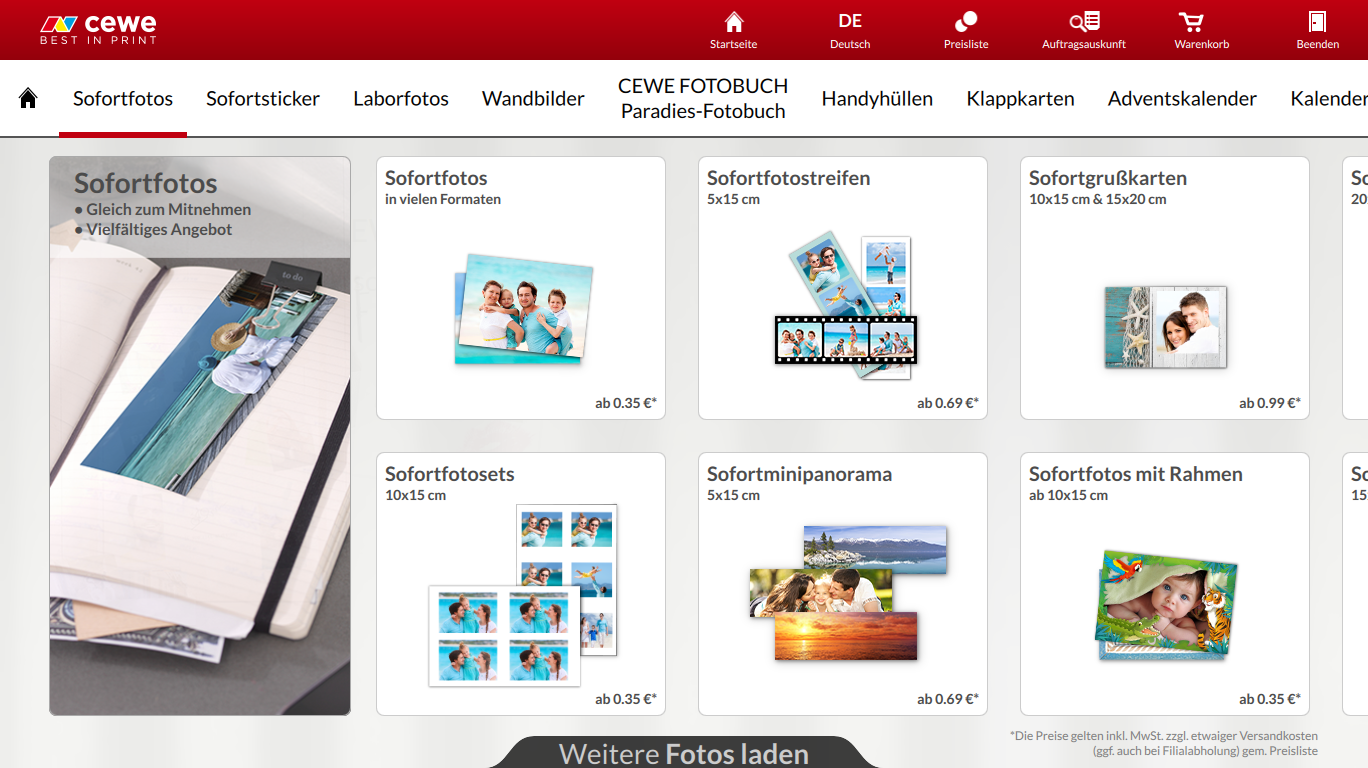Click the CEWE Best in Print logo
Image resolution: width=1368 pixels, height=768 pixels.
[x=98, y=29]
